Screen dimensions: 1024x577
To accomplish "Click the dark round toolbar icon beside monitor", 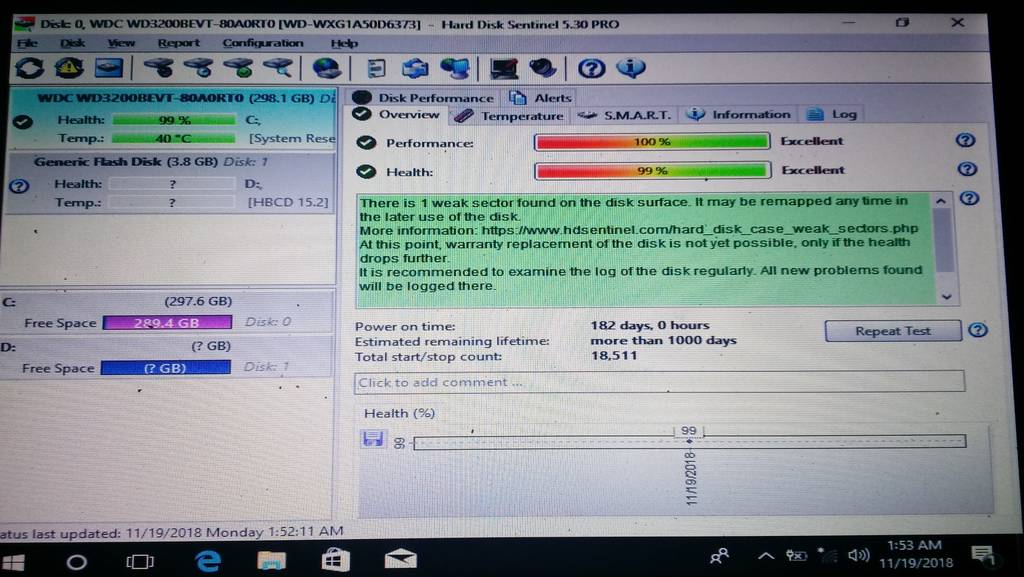I will (543, 68).
